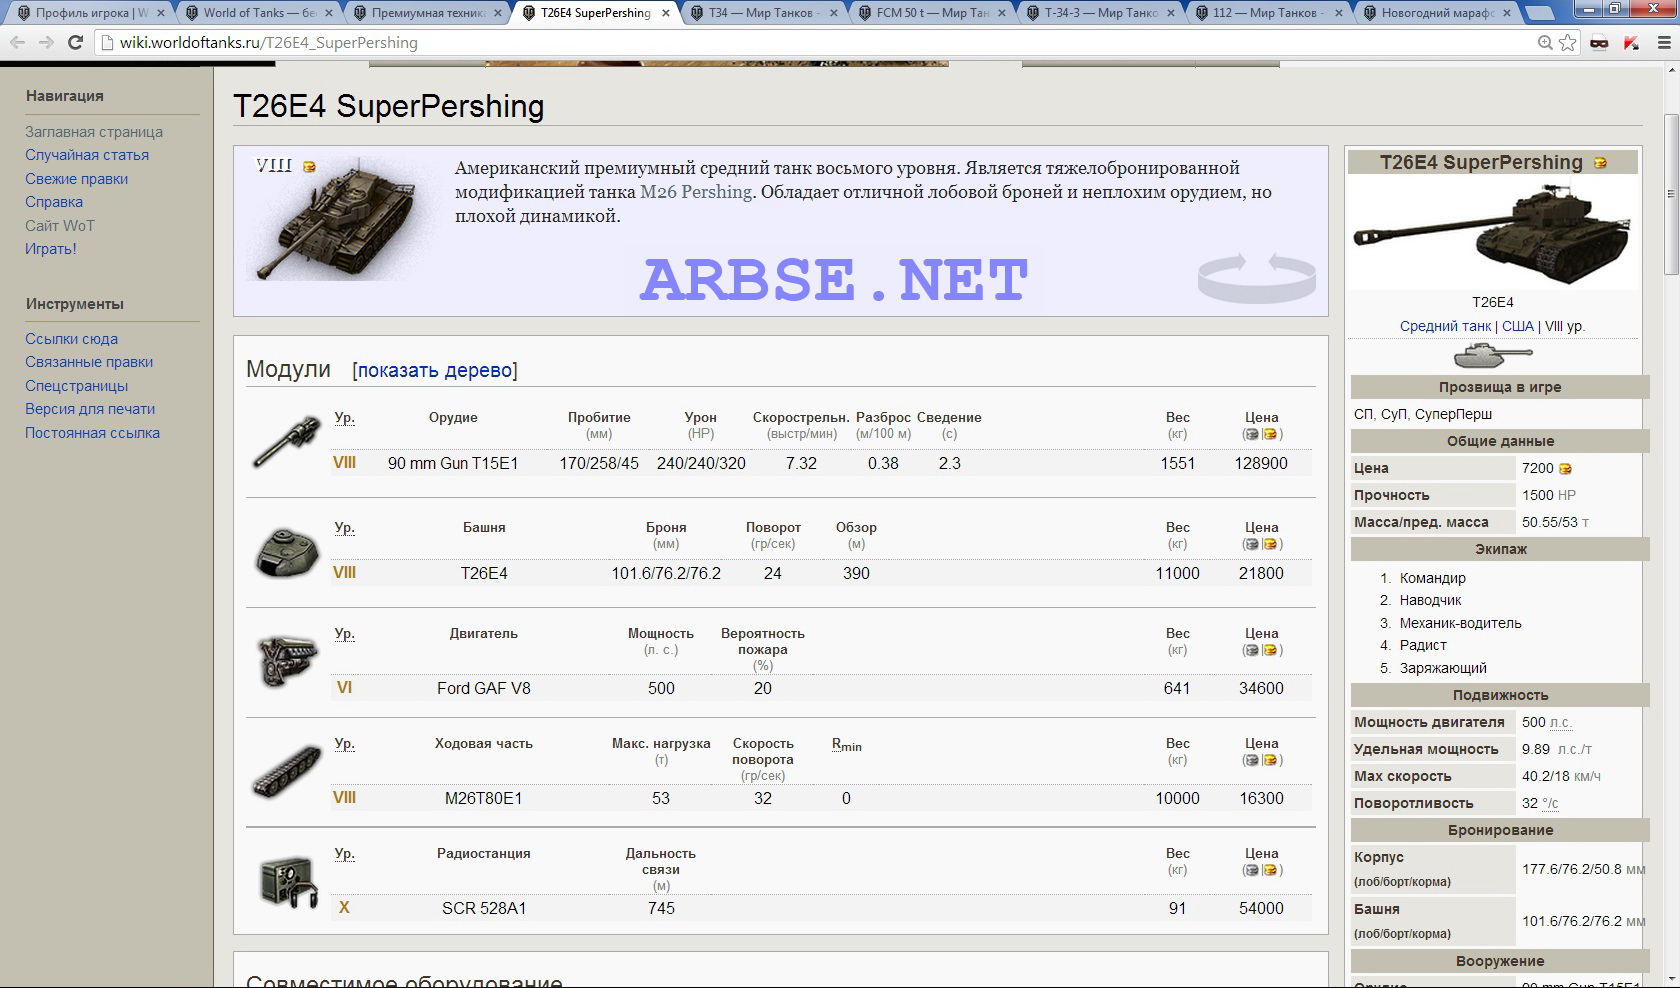The width and height of the screenshot is (1680, 988).
Task: Open the США link in infobox
Action: 1517,326
